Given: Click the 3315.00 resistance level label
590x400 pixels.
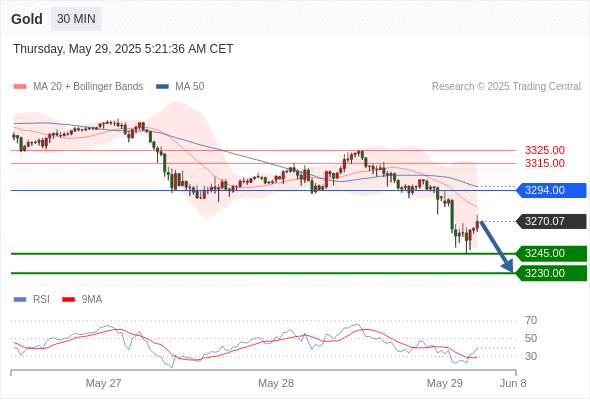Looking at the screenshot, I should coord(544,163).
